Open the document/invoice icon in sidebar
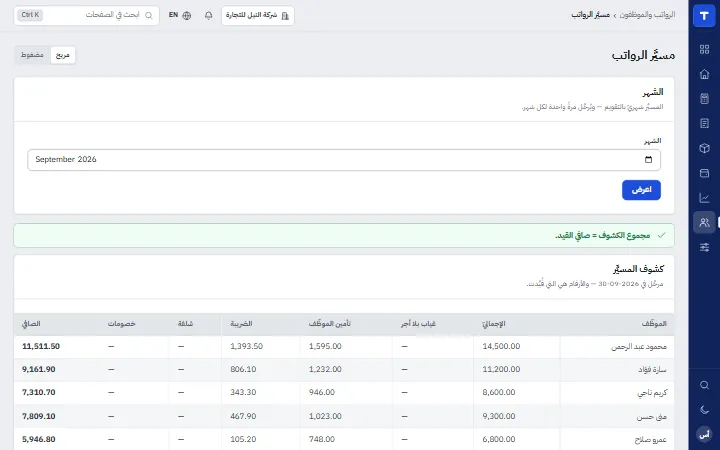The width and height of the screenshot is (720, 450). pos(704,124)
